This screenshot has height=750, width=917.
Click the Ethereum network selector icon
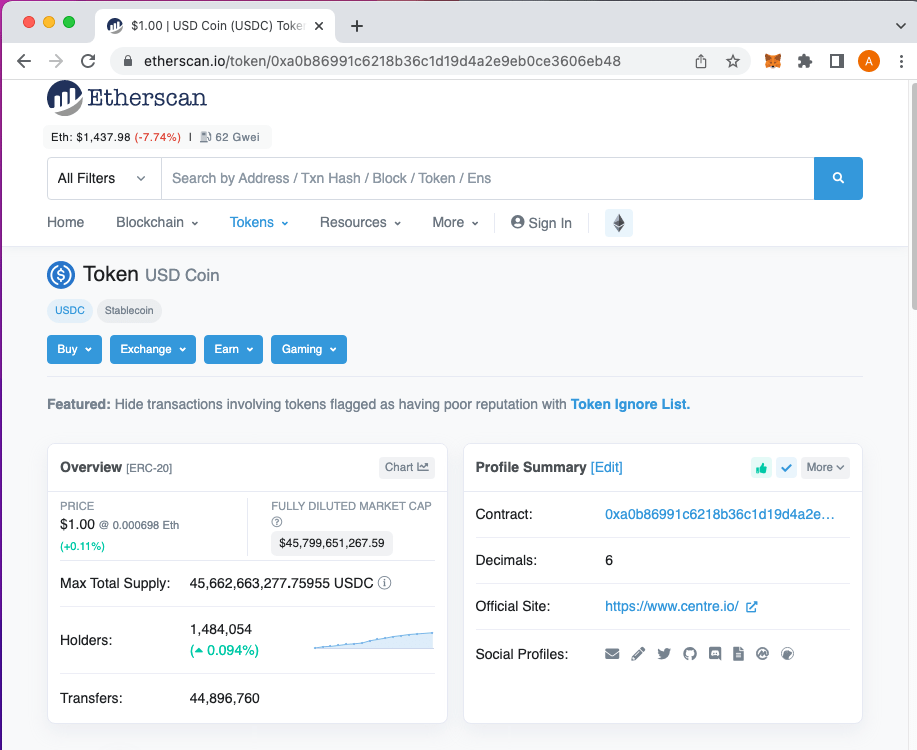pos(618,222)
